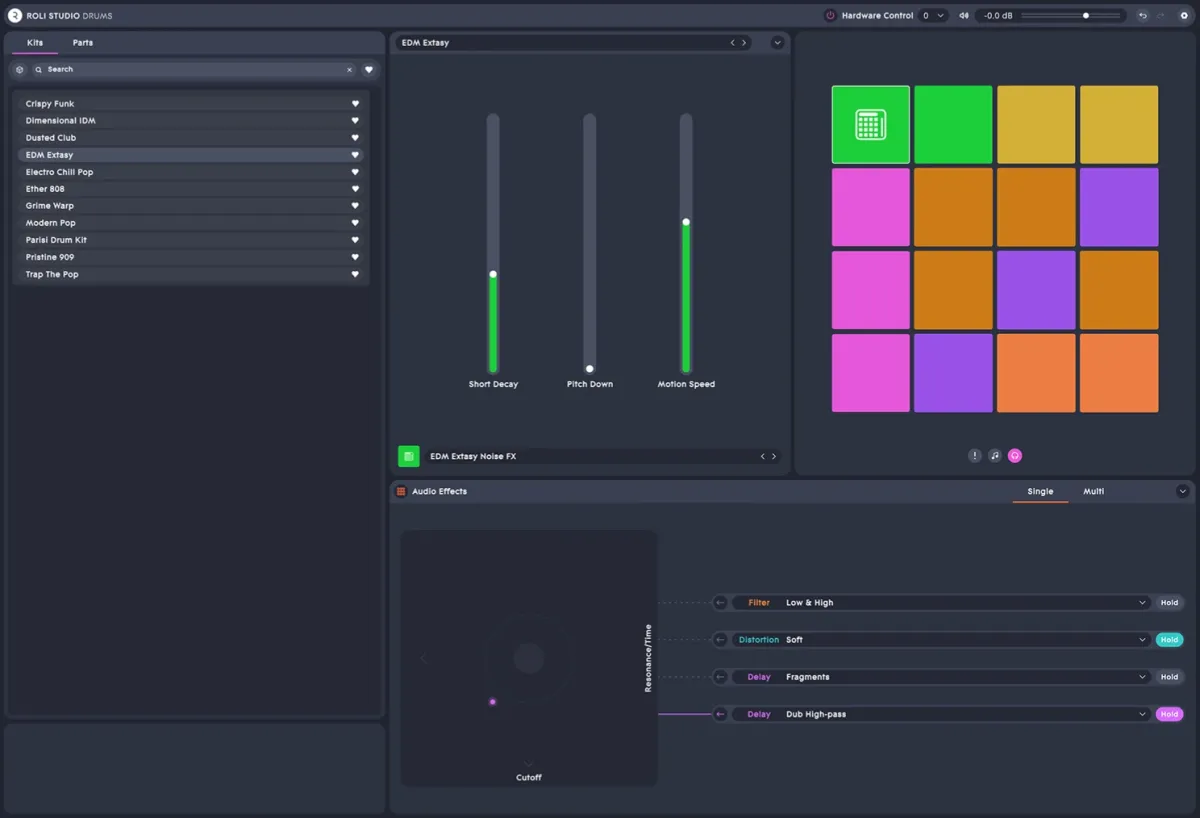This screenshot has width=1200, height=818.
Task: Click the ROLI logo icon
Action: coord(15,16)
